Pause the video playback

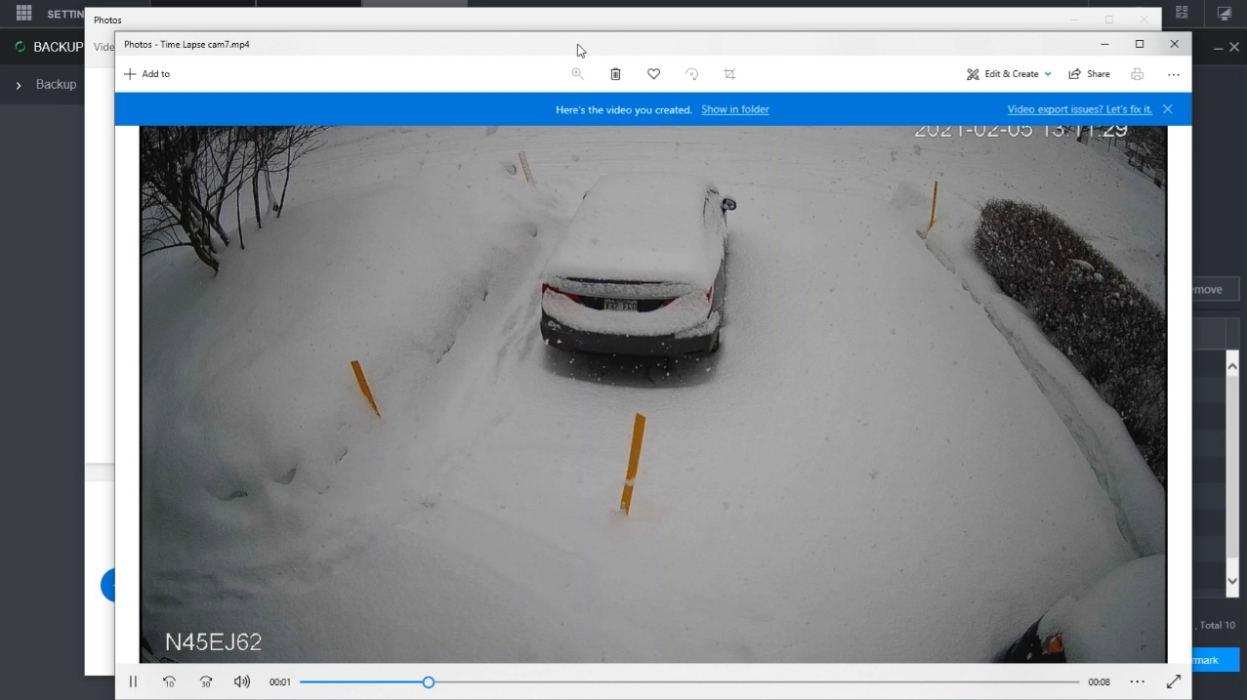pos(133,682)
